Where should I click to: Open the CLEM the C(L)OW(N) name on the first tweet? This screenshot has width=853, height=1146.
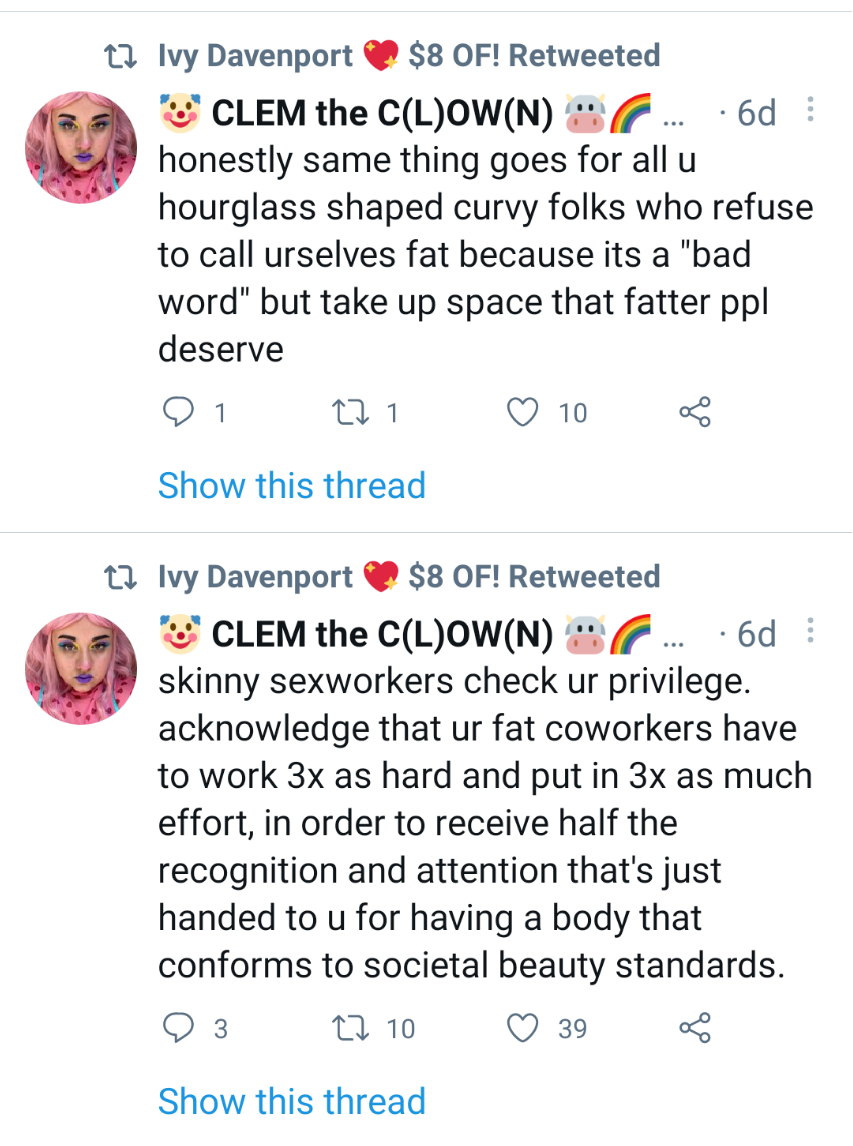coord(383,114)
